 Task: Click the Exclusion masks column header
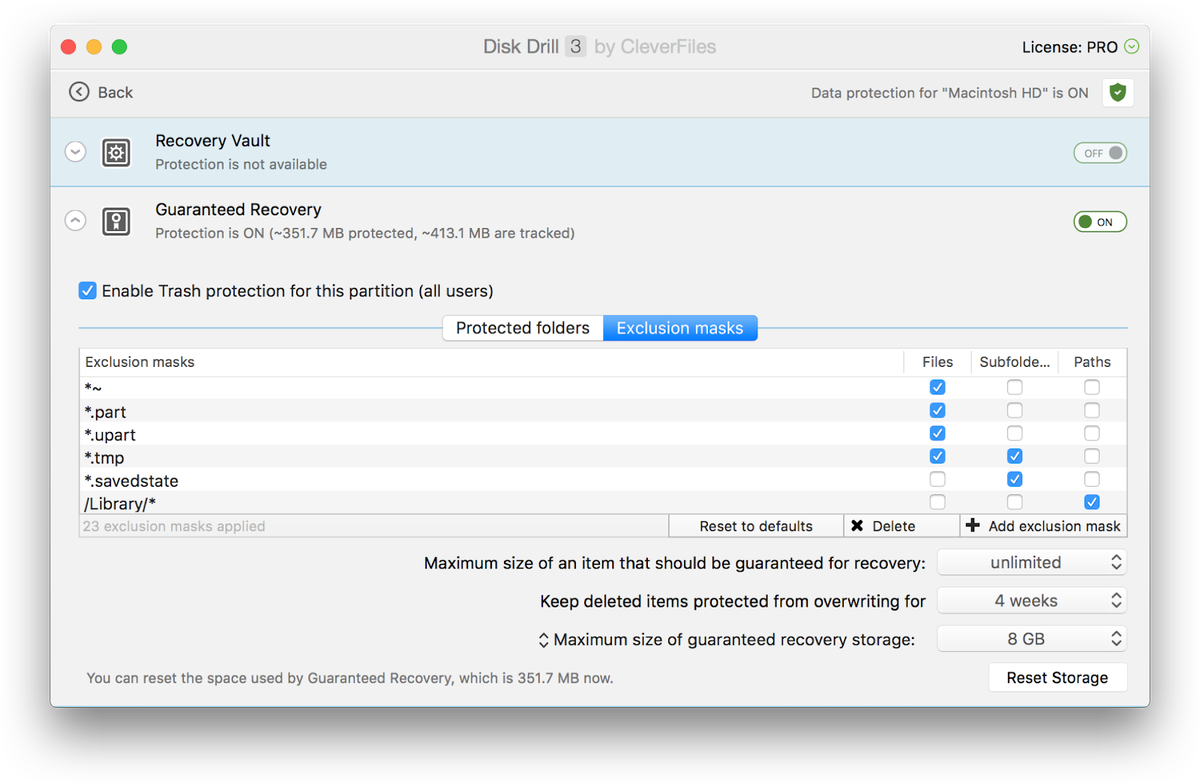click(492, 362)
